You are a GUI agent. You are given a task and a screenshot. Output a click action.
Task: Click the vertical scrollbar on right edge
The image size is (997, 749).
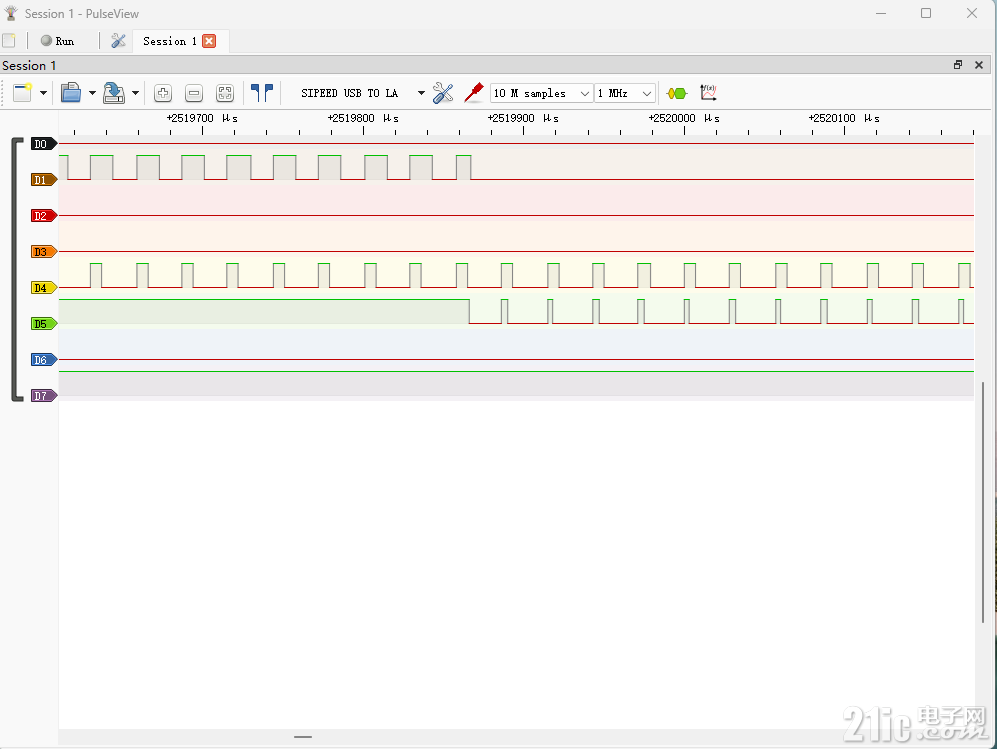983,502
